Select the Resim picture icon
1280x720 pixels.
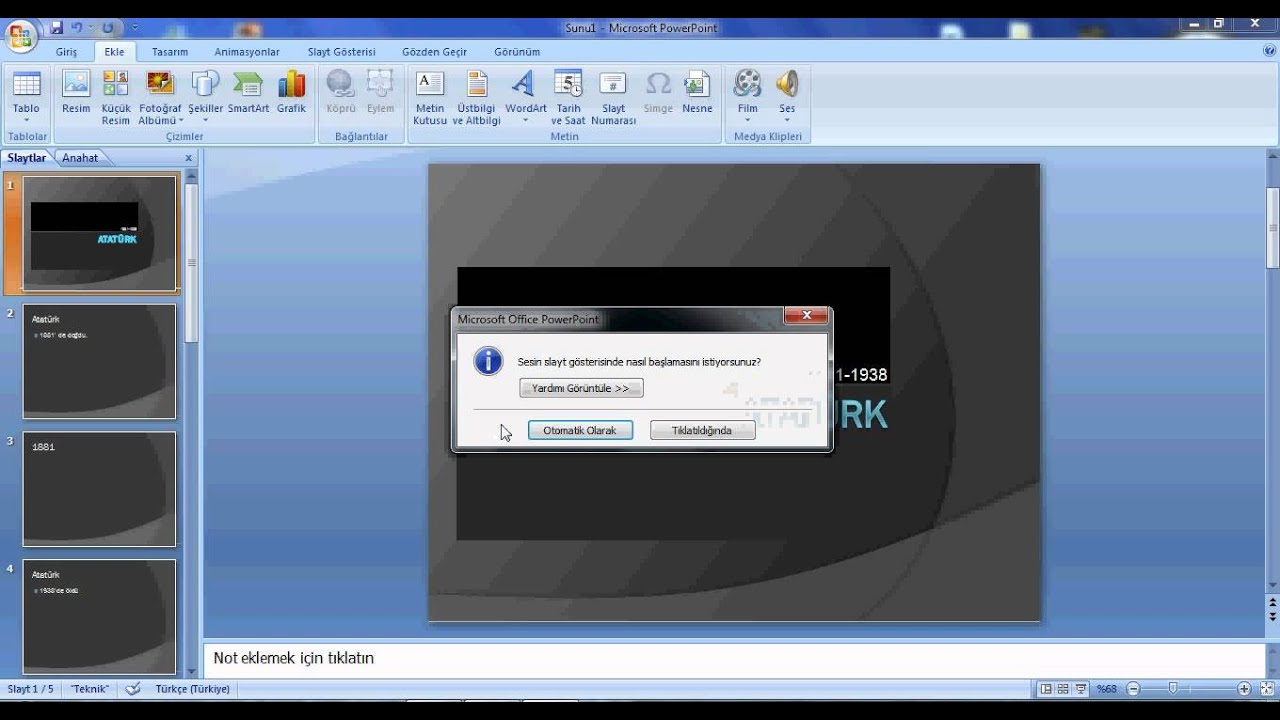(76, 85)
